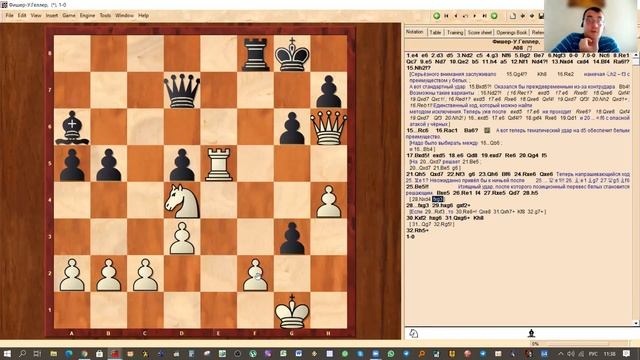Step back one move with left arrow
640x360 pixels.
point(456,16)
